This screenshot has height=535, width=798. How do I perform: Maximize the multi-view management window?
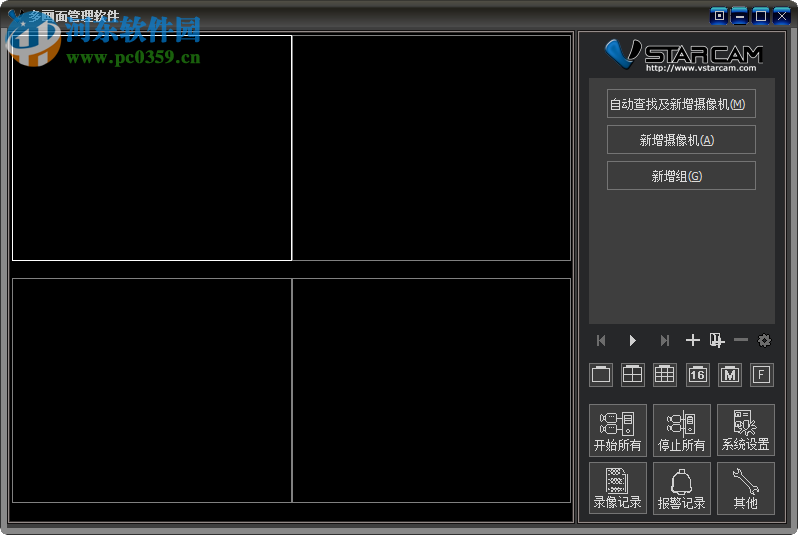click(761, 16)
